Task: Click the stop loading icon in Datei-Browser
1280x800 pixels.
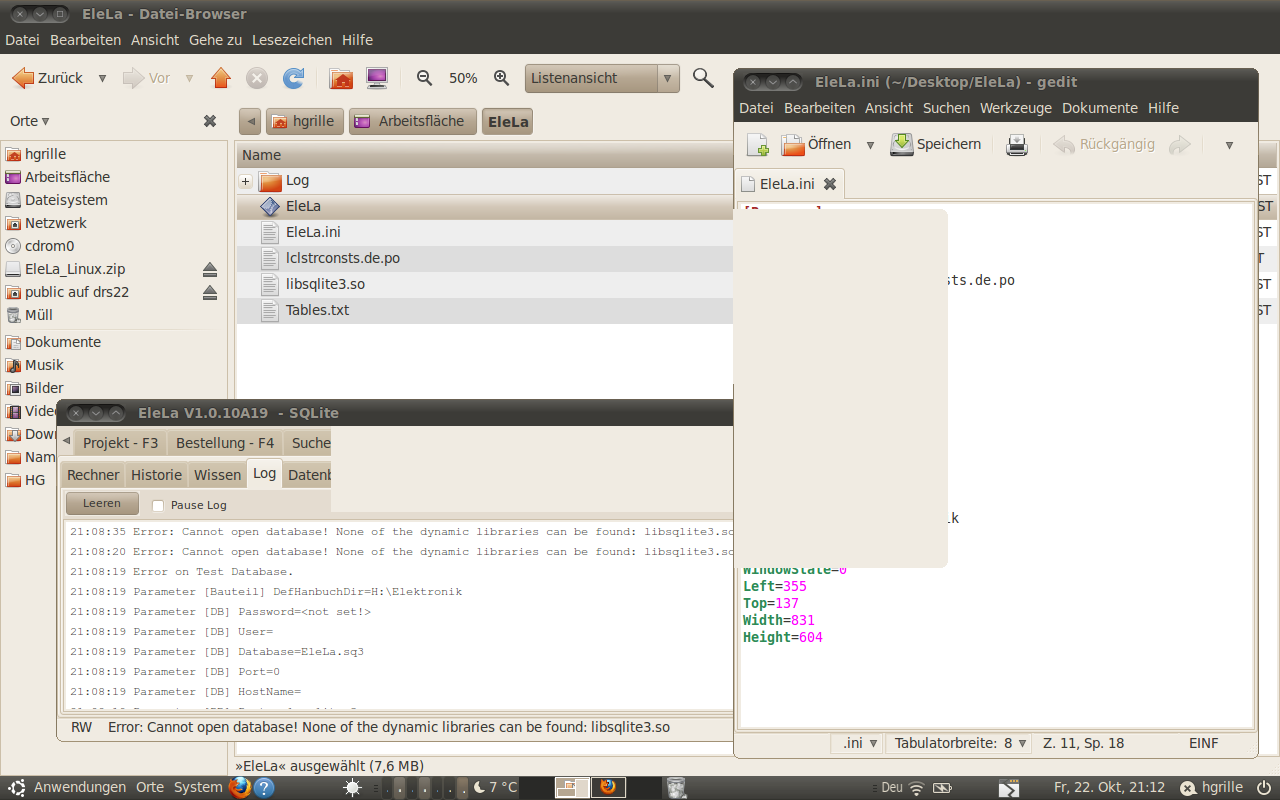Action: click(x=257, y=78)
